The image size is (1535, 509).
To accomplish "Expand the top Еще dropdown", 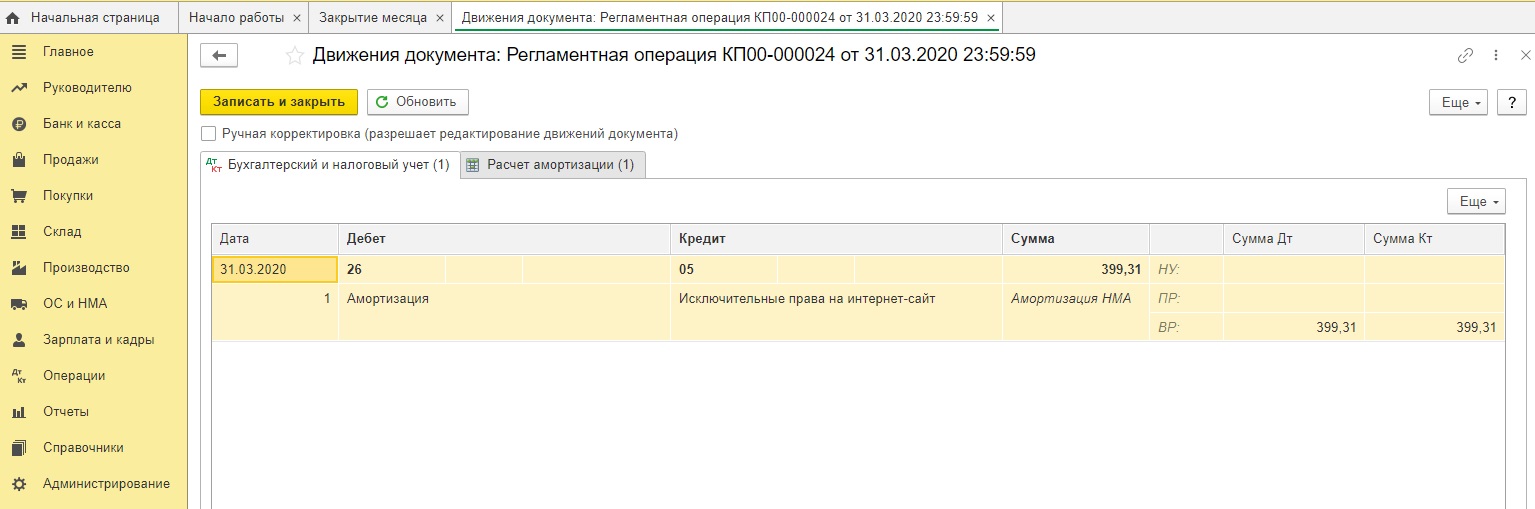I will pos(1460,102).
